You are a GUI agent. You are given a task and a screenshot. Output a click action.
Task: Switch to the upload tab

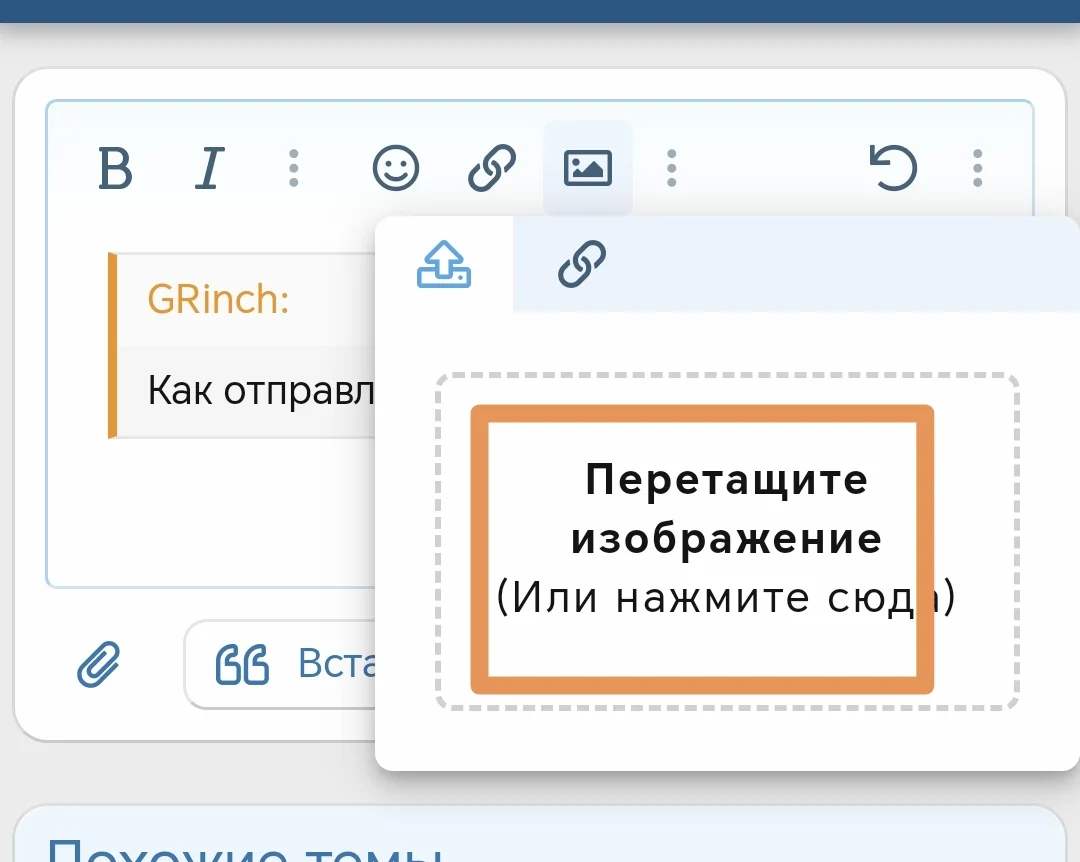[x=444, y=264]
